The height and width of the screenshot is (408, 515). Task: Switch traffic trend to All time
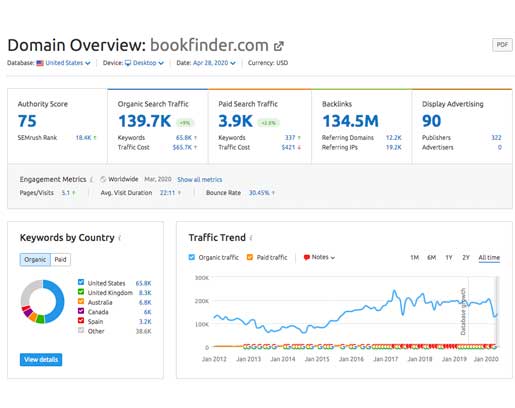pos(489,258)
